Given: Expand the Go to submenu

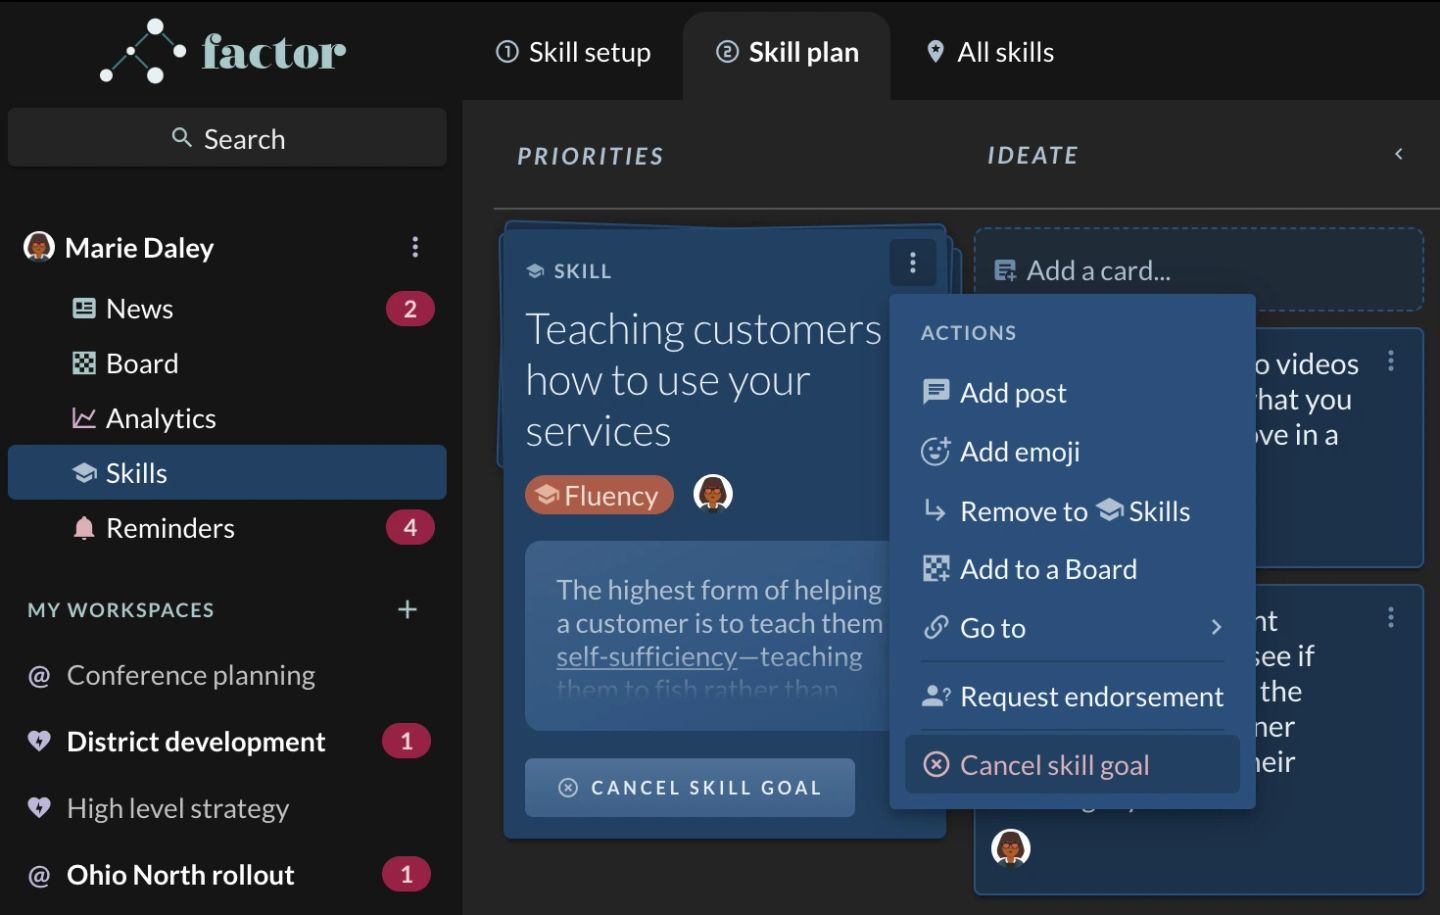Looking at the screenshot, I should [x=1072, y=628].
